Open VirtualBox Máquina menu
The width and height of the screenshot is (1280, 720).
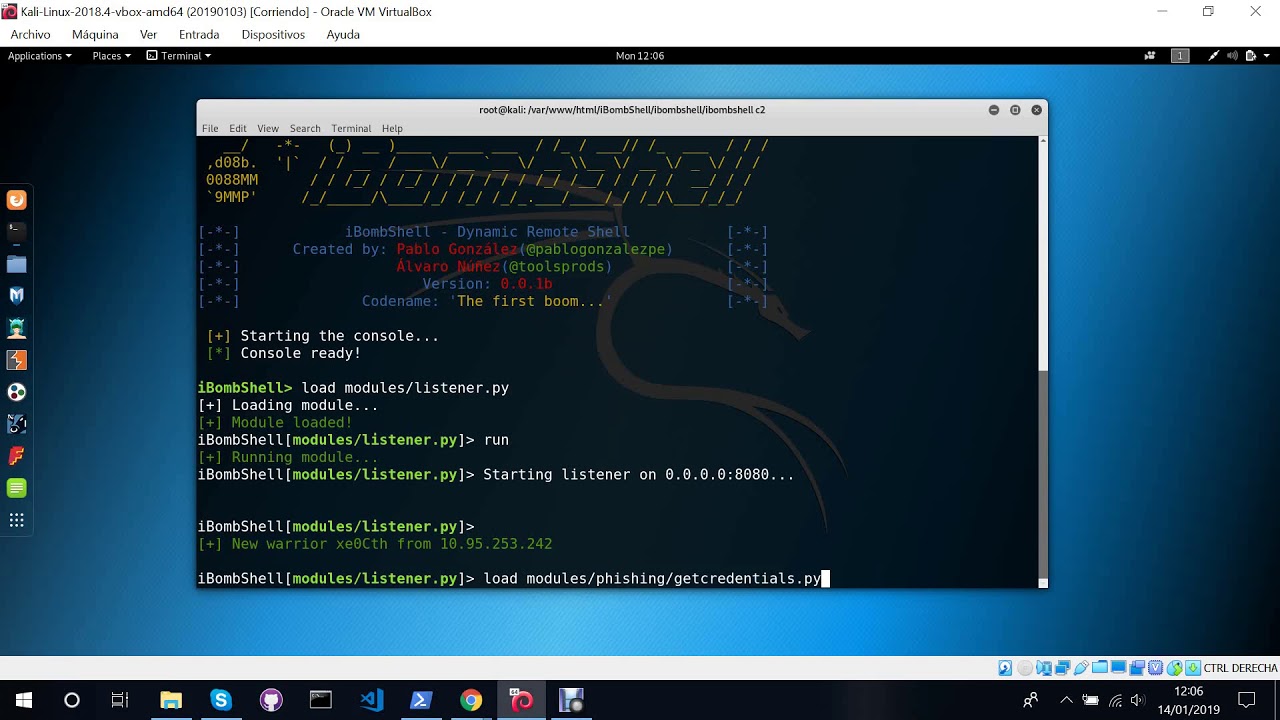[95, 34]
